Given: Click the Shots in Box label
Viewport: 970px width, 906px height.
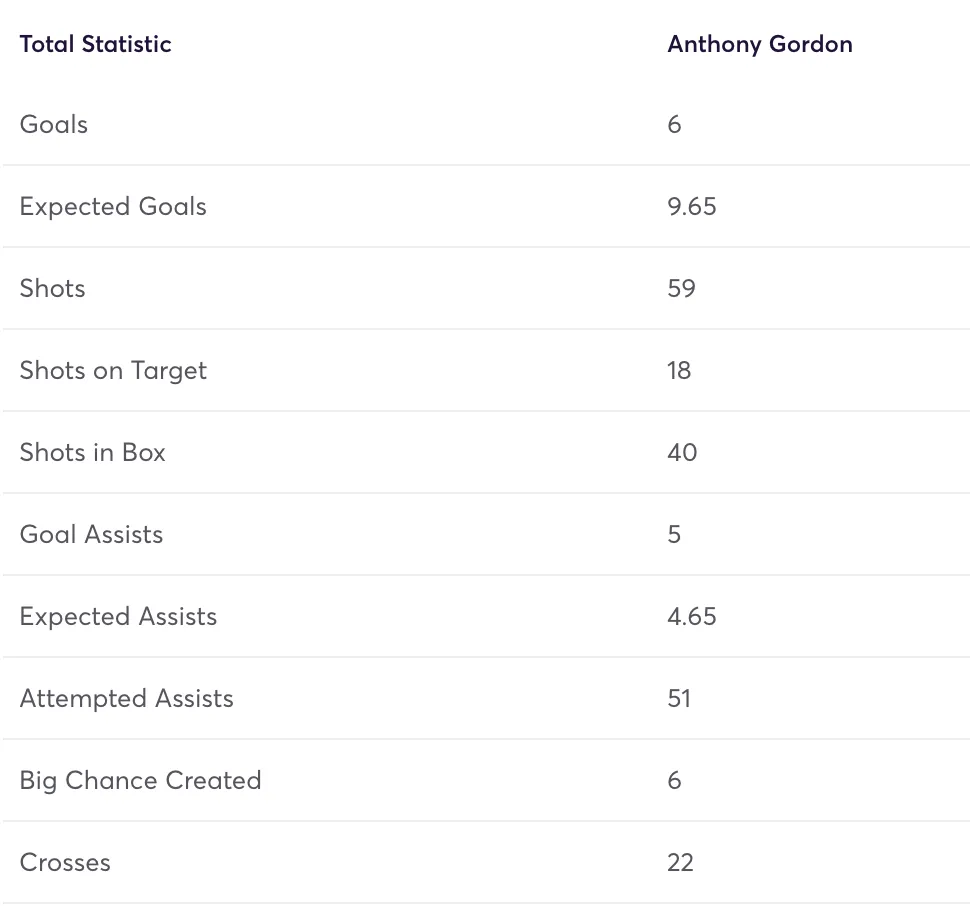Looking at the screenshot, I should (x=93, y=453).
